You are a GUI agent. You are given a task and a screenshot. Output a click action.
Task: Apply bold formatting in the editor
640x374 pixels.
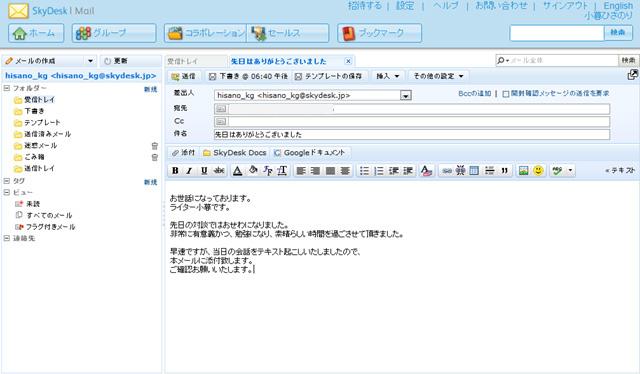(x=175, y=171)
